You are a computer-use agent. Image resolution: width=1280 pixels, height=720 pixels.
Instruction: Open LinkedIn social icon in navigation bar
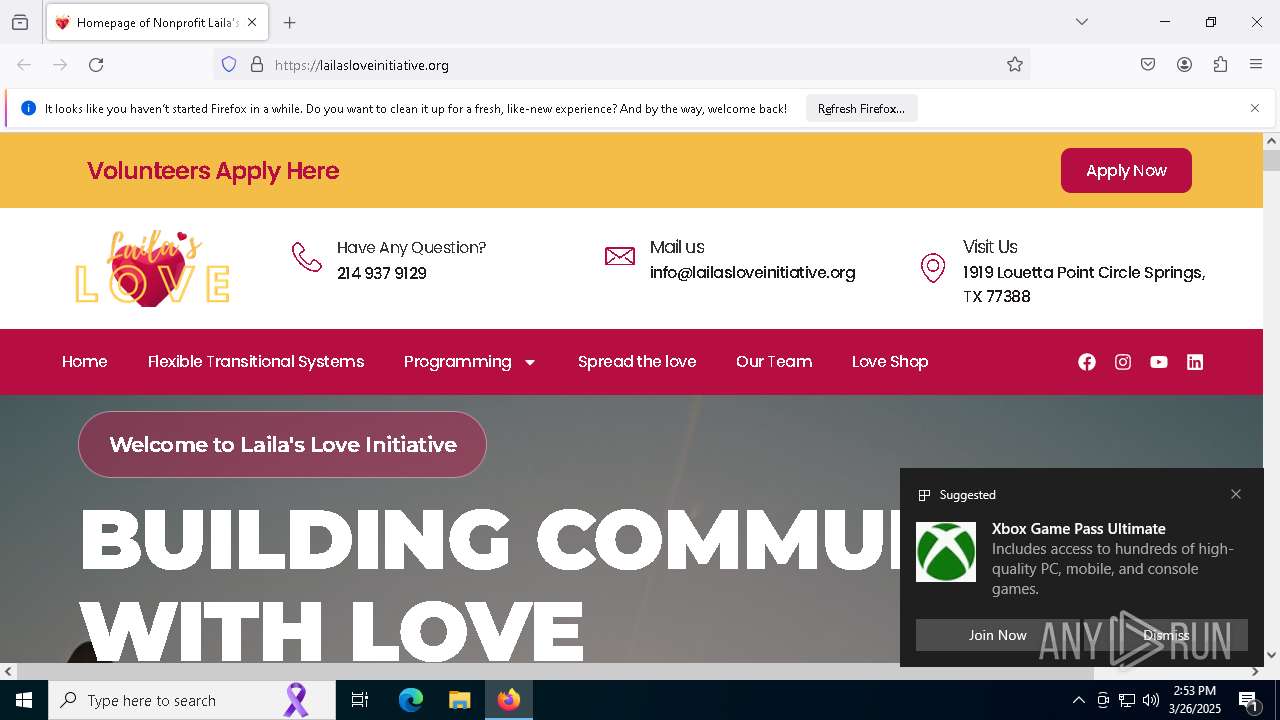point(1195,362)
